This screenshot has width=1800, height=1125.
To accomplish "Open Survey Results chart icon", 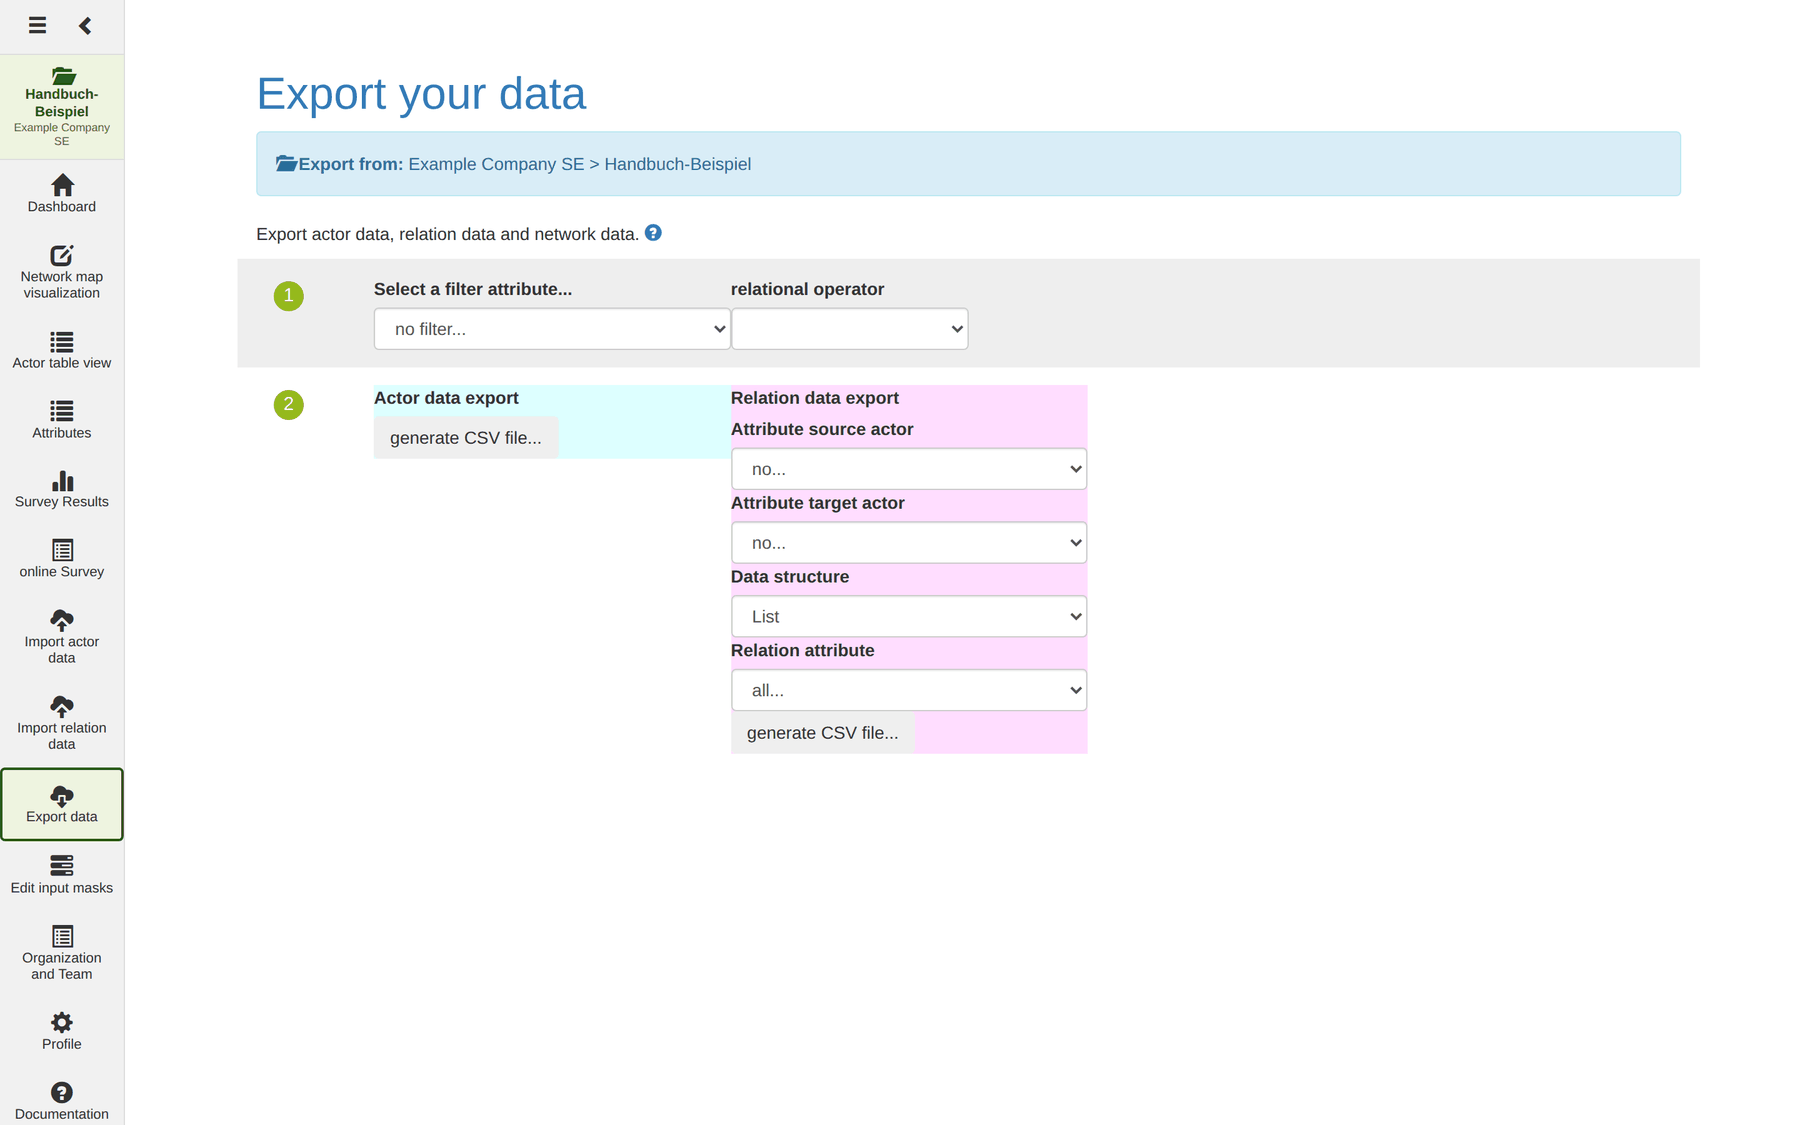I will [x=62, y=481].
